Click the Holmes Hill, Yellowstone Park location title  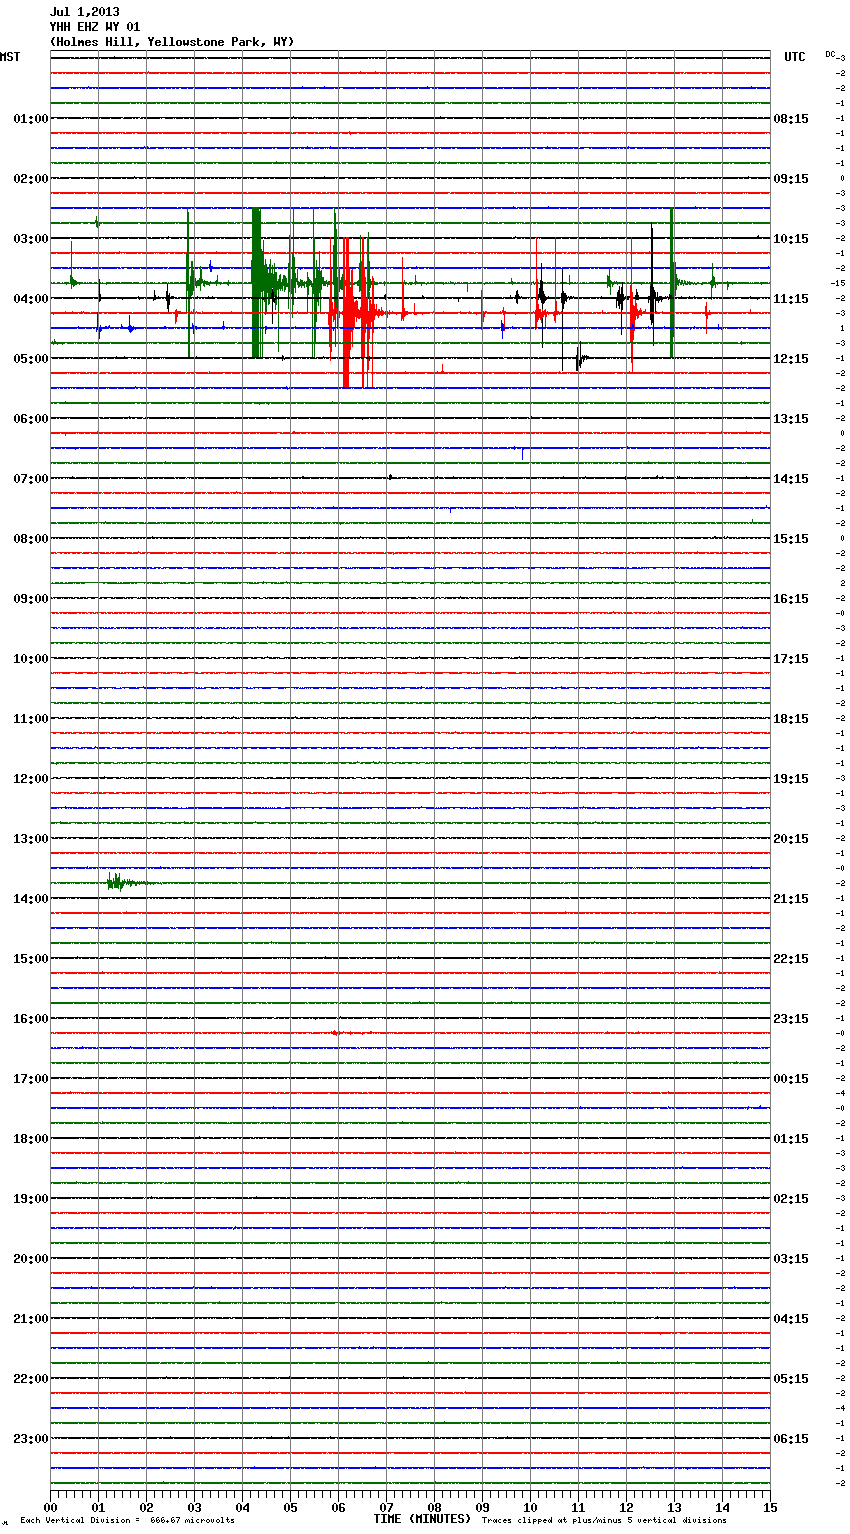pyautogui.click(x=172, y=42)
